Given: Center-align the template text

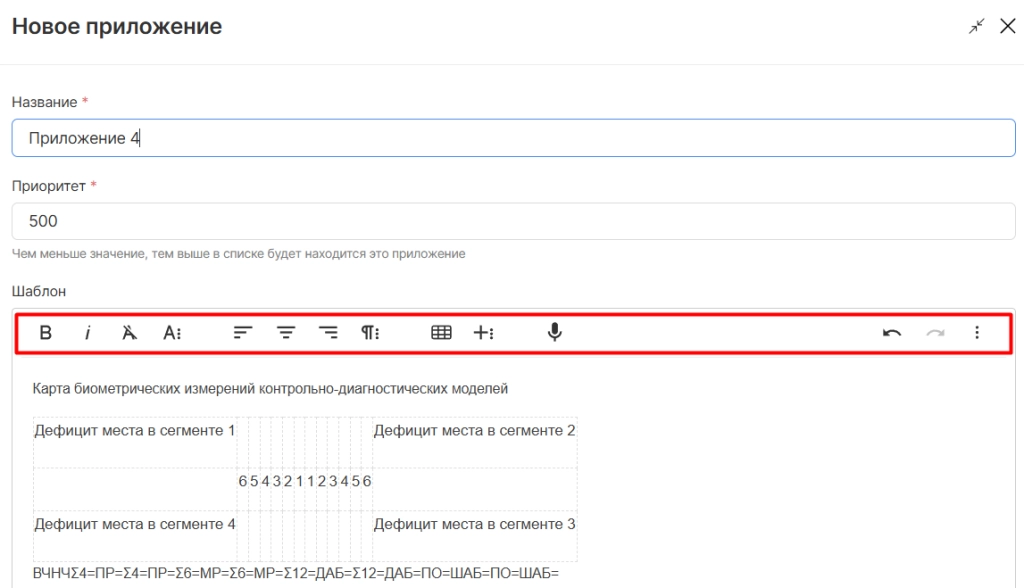Looking at the screenshot, I should click(286, 333).
